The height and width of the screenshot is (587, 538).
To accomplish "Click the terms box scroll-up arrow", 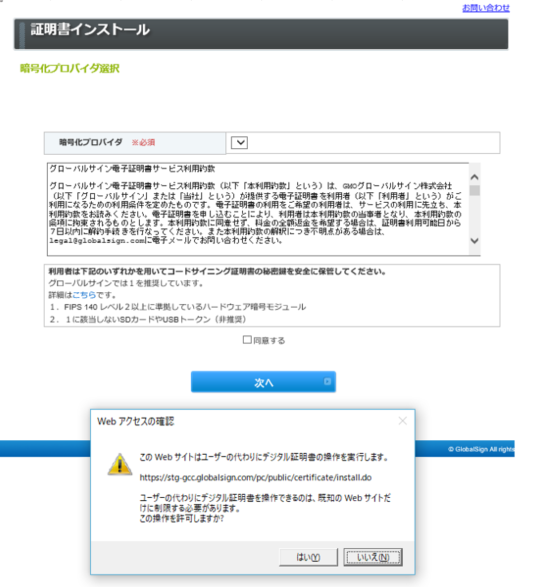I will pyautogui.click(x=474, y=177).
